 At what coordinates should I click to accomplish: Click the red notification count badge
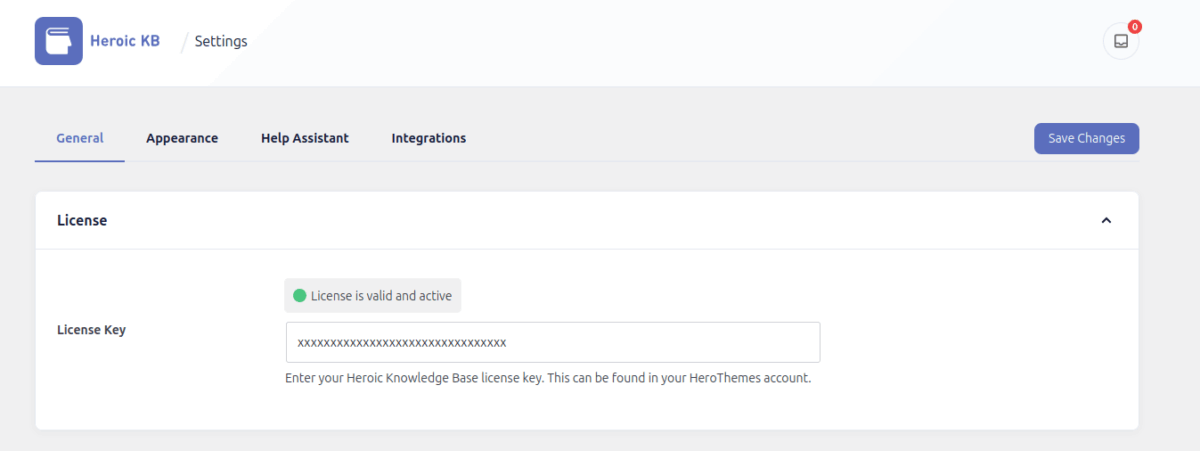tap(1134, 27)
